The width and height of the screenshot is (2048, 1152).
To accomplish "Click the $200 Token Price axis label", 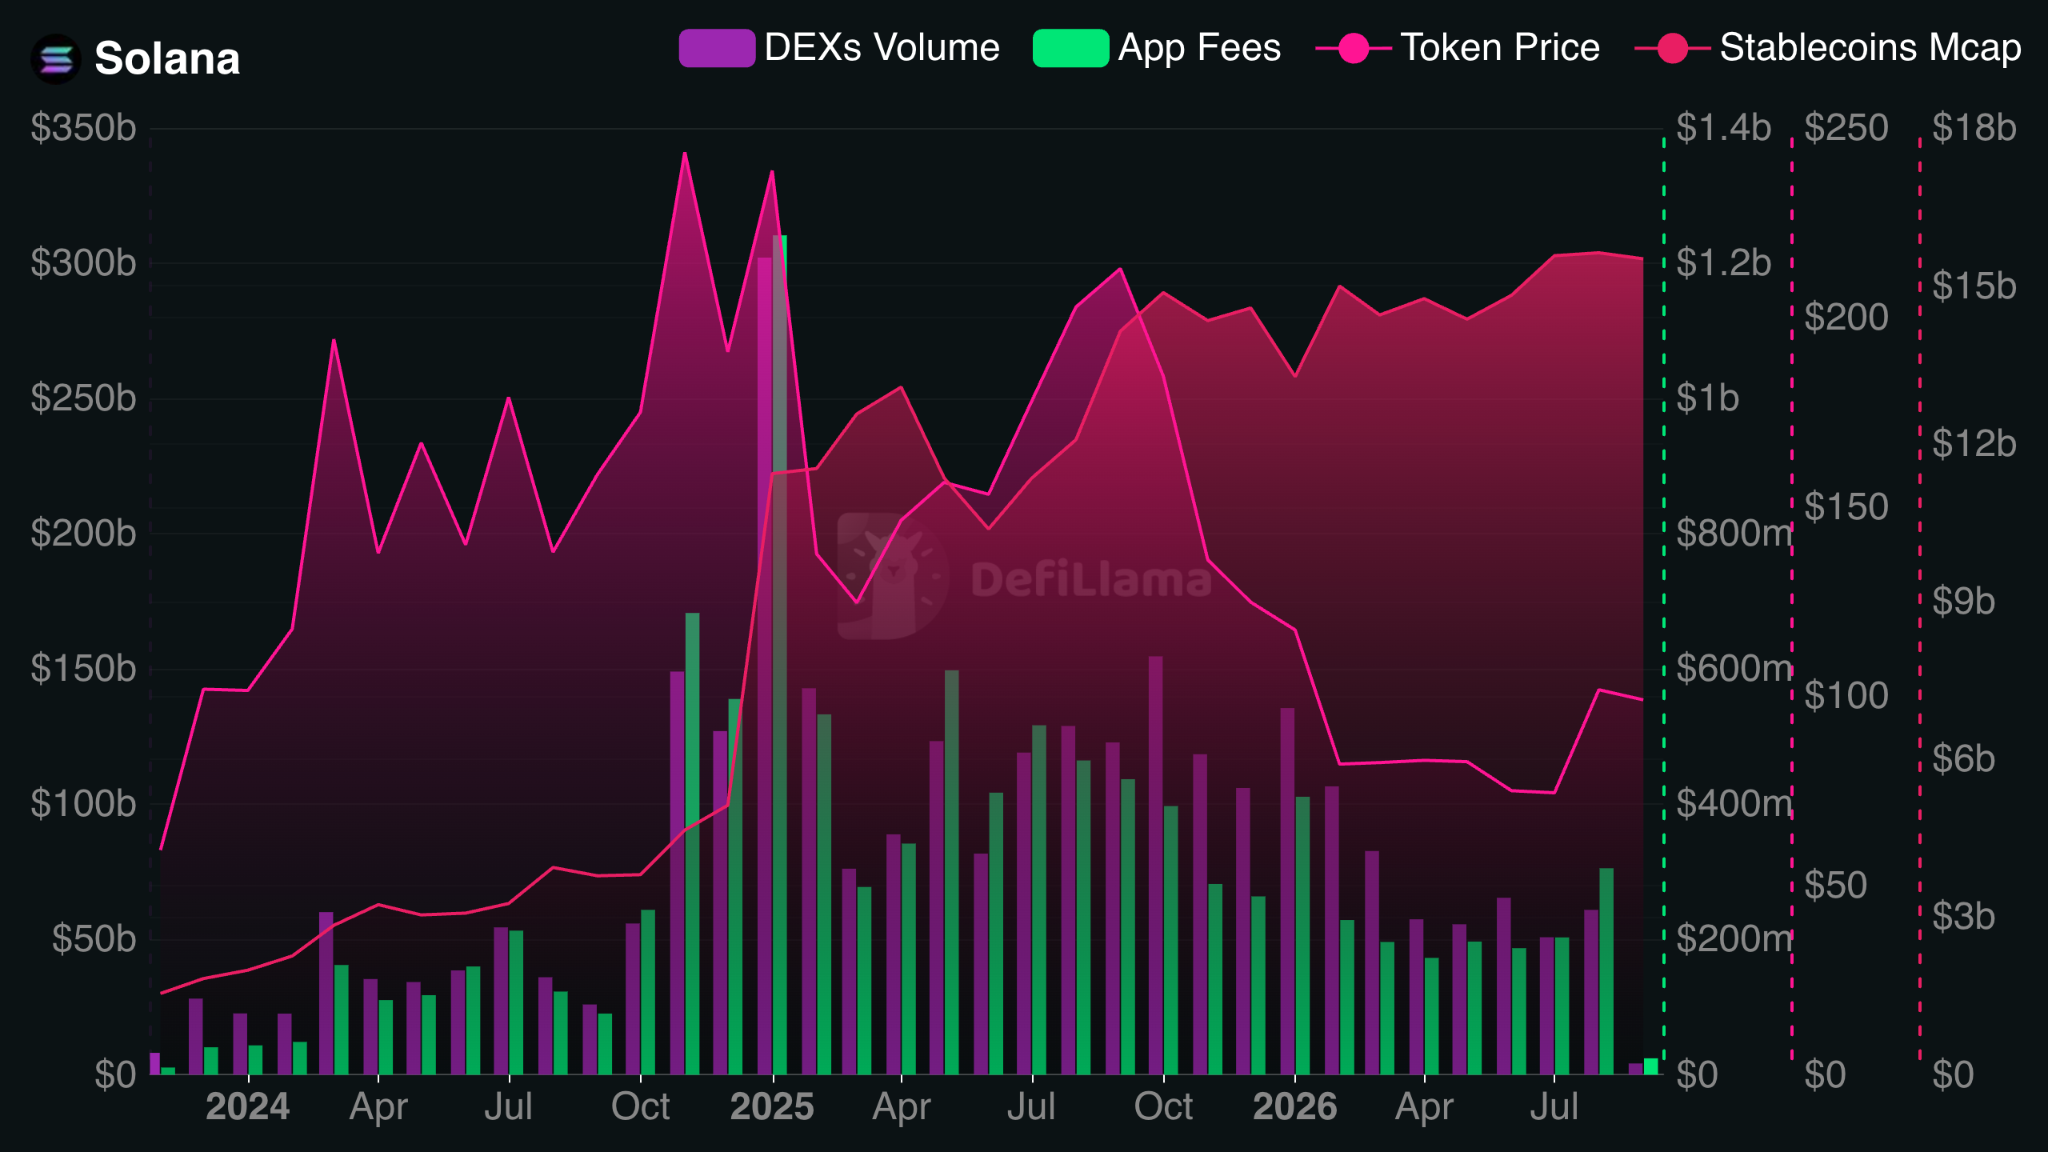I will 1846,317.
